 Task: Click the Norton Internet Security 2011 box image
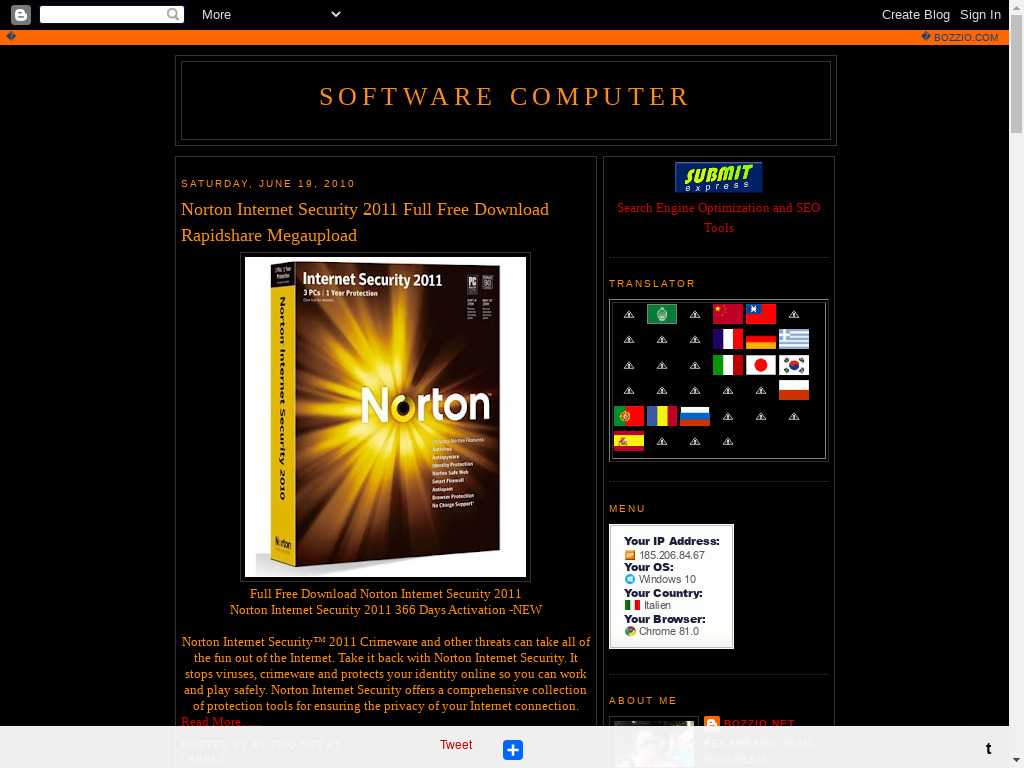tap(385, 417)
